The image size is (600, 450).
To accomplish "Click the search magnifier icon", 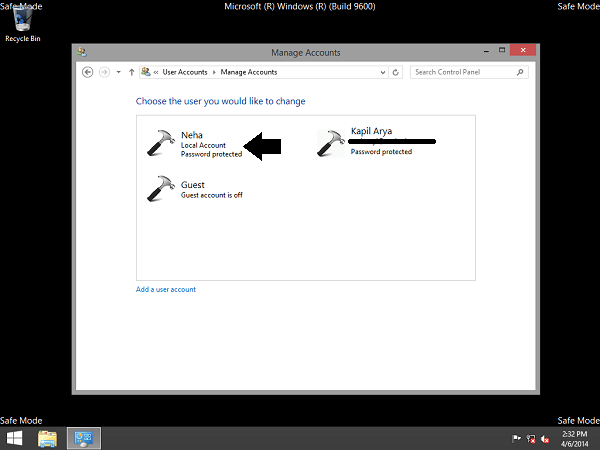I will click(x=520, y=72).
